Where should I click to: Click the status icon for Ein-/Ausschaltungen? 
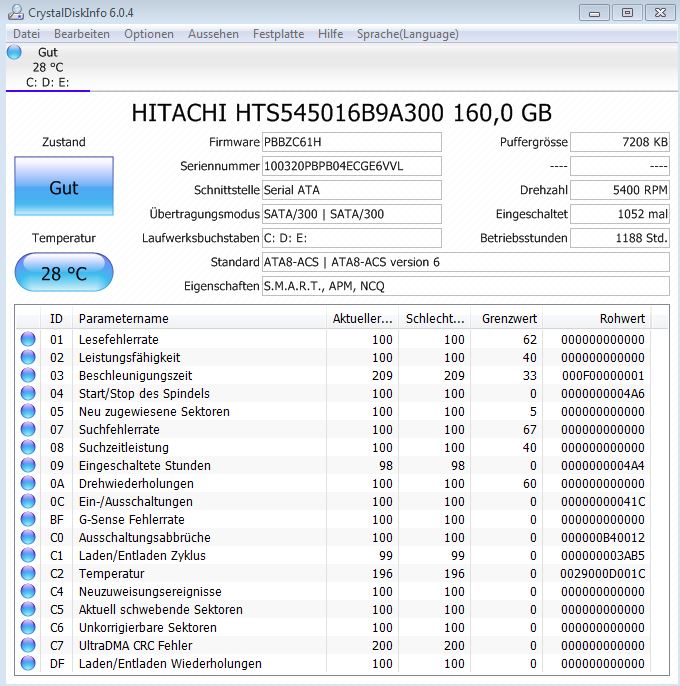[x=28, y=501]
